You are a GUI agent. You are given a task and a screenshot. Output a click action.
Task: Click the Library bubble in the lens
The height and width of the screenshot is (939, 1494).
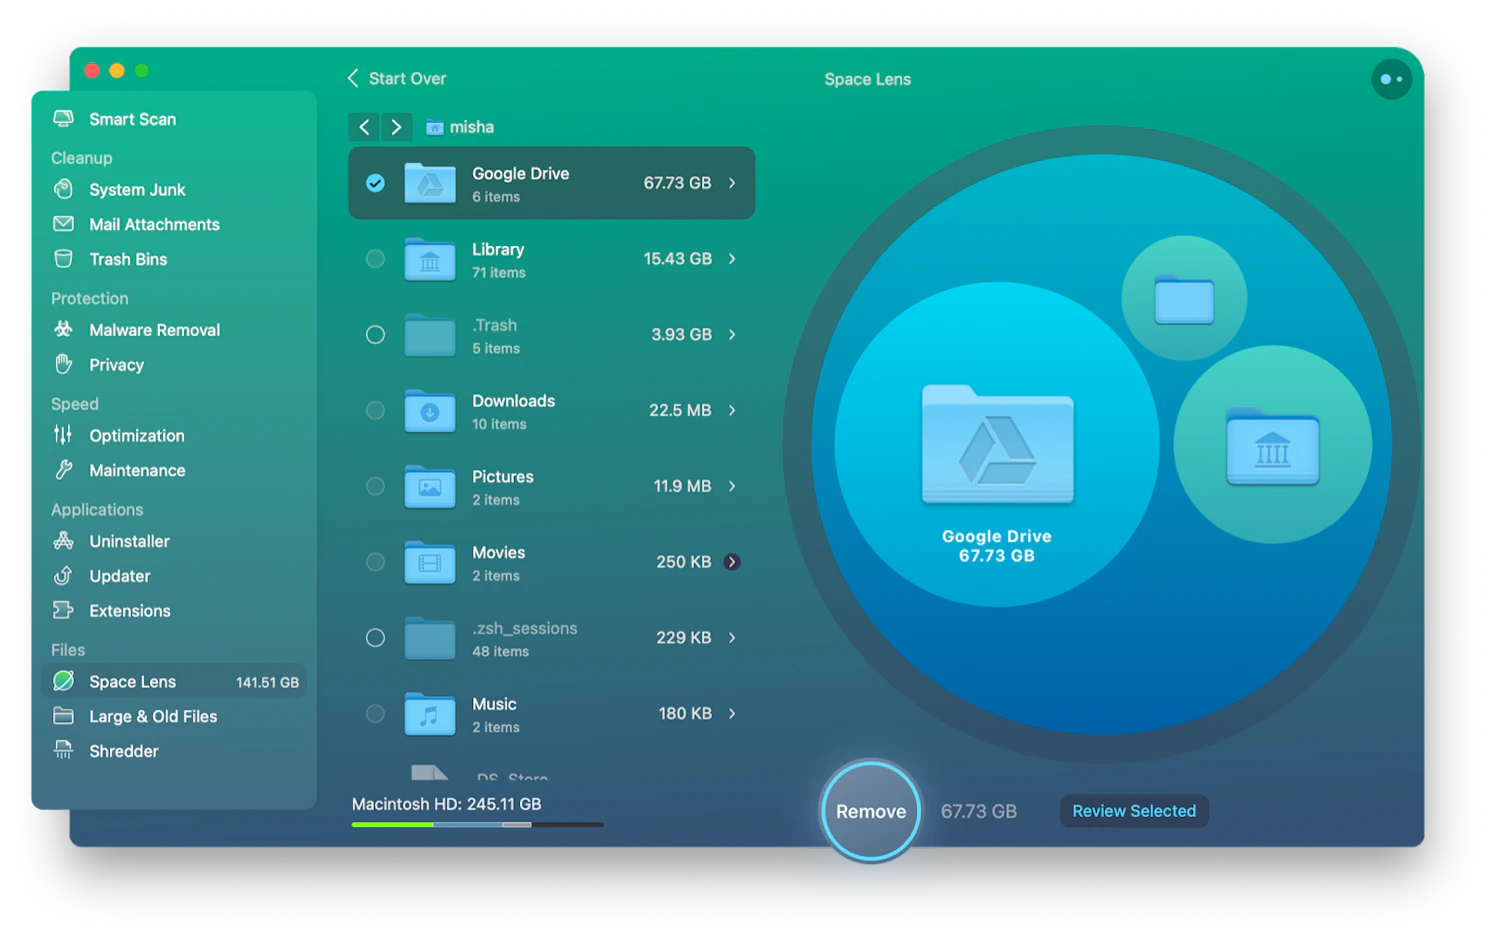pyautogui.click(x=1273, y=445)
